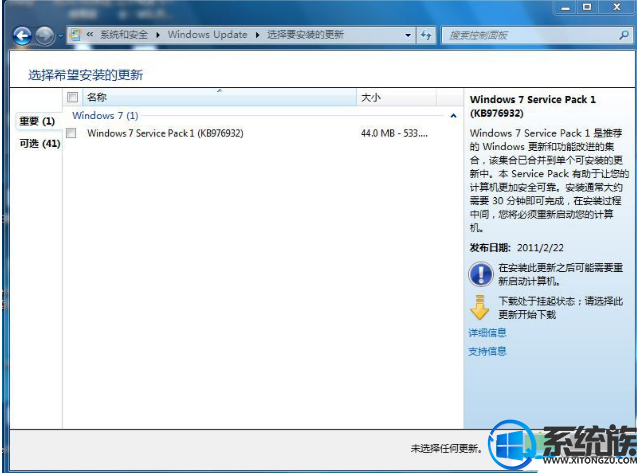Open the 支持信息 link
This screenshot has width=637, height=473.
click(487, 351)
